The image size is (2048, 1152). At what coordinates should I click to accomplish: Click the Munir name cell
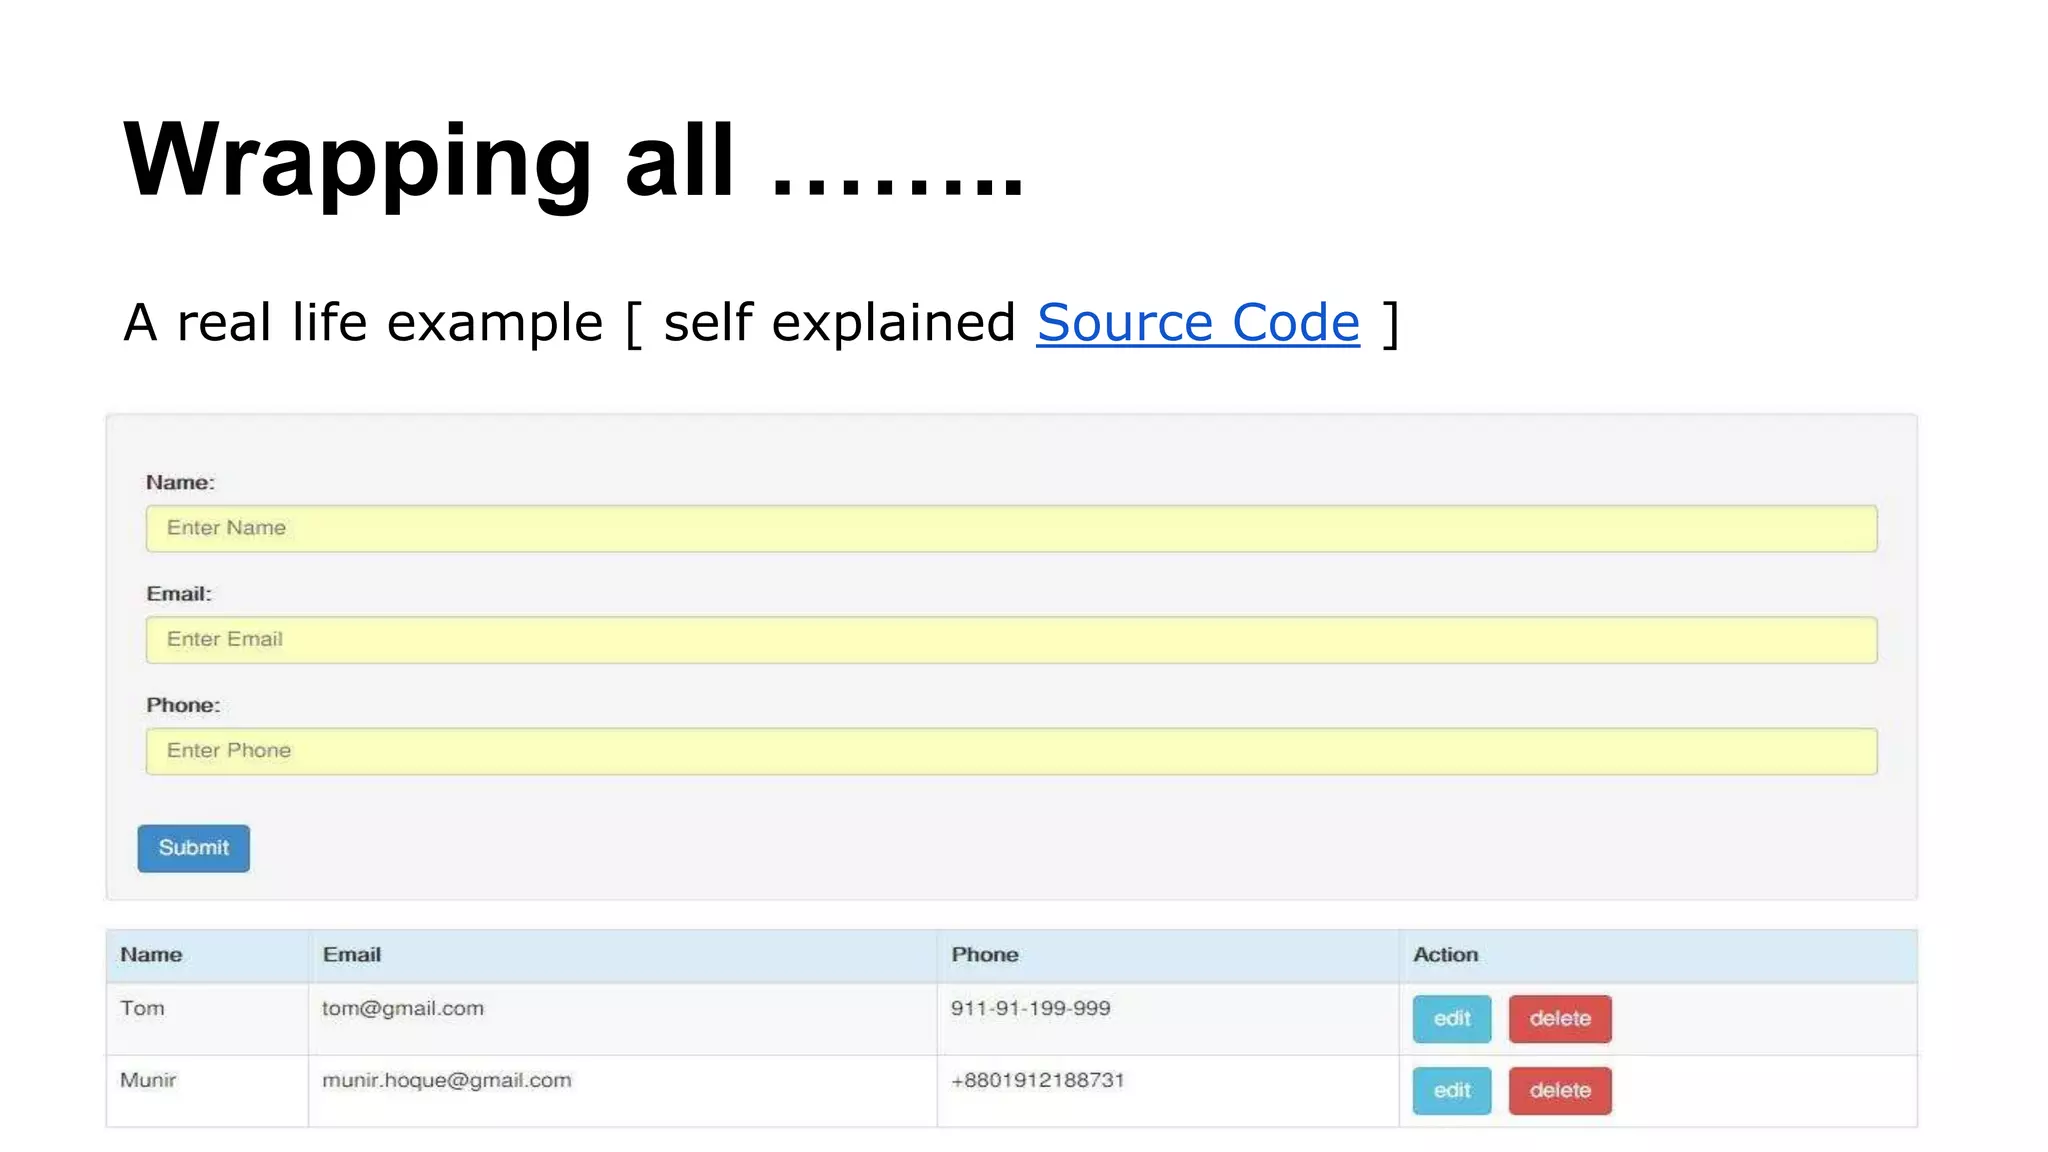tap(148, 1081)
